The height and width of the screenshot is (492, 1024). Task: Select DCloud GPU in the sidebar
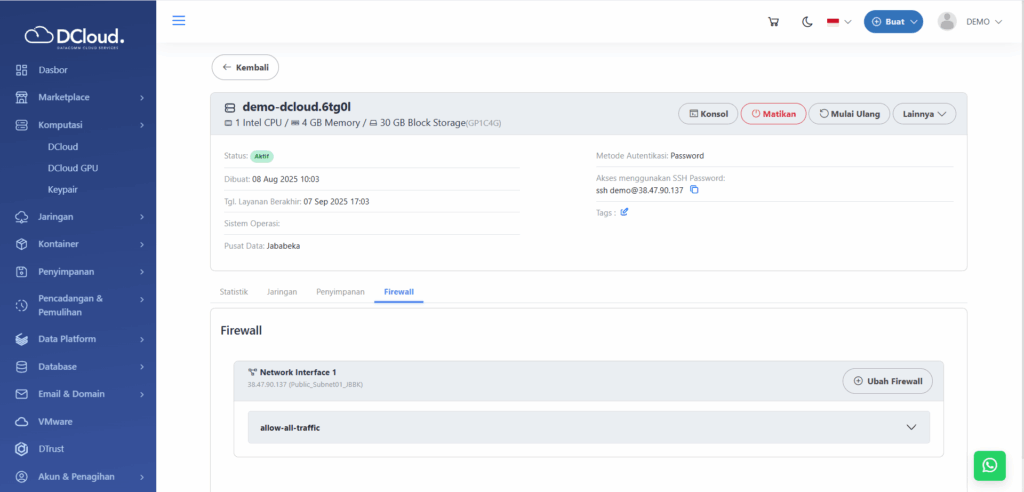[x=74, y=168]
